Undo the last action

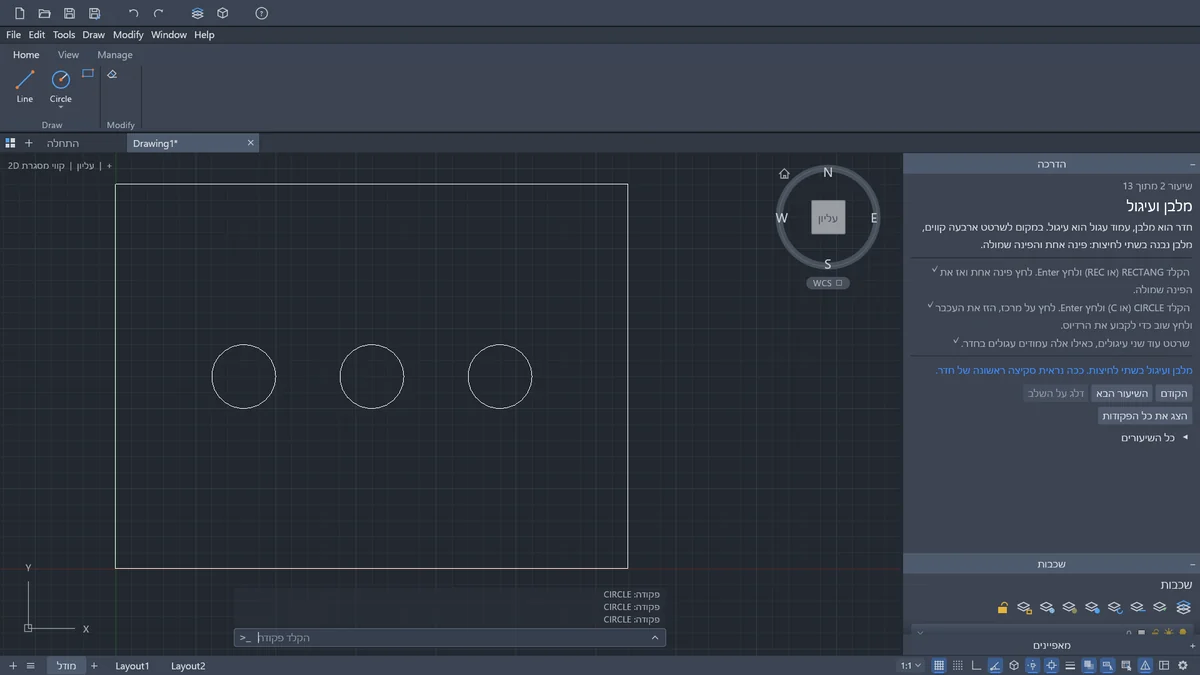click(133, 13)
